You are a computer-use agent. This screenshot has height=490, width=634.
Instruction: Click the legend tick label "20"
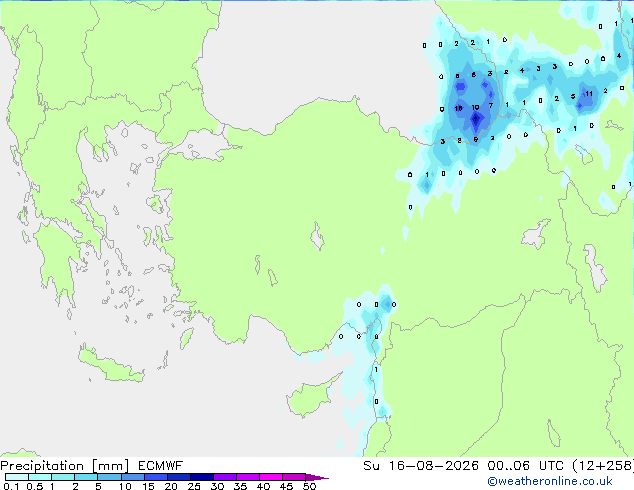171,486
